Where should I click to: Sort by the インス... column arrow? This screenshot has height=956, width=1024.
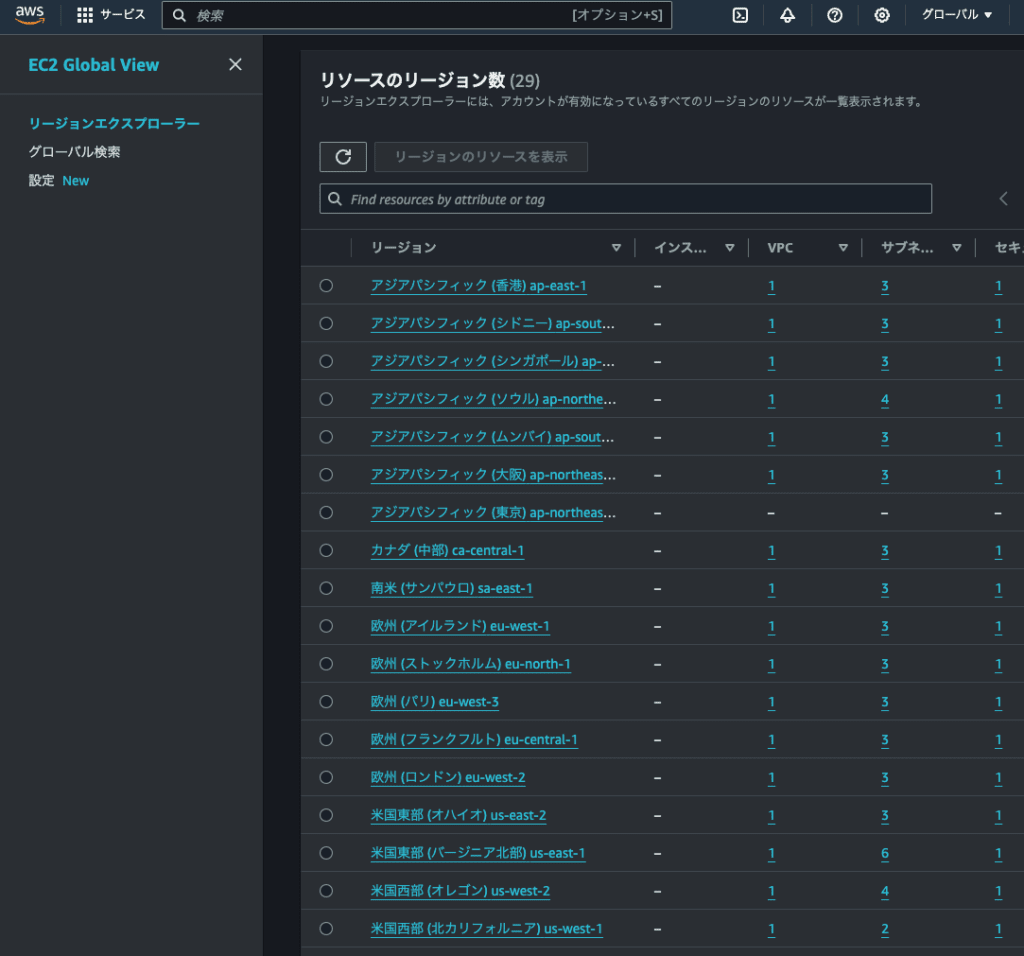[729, 247]
